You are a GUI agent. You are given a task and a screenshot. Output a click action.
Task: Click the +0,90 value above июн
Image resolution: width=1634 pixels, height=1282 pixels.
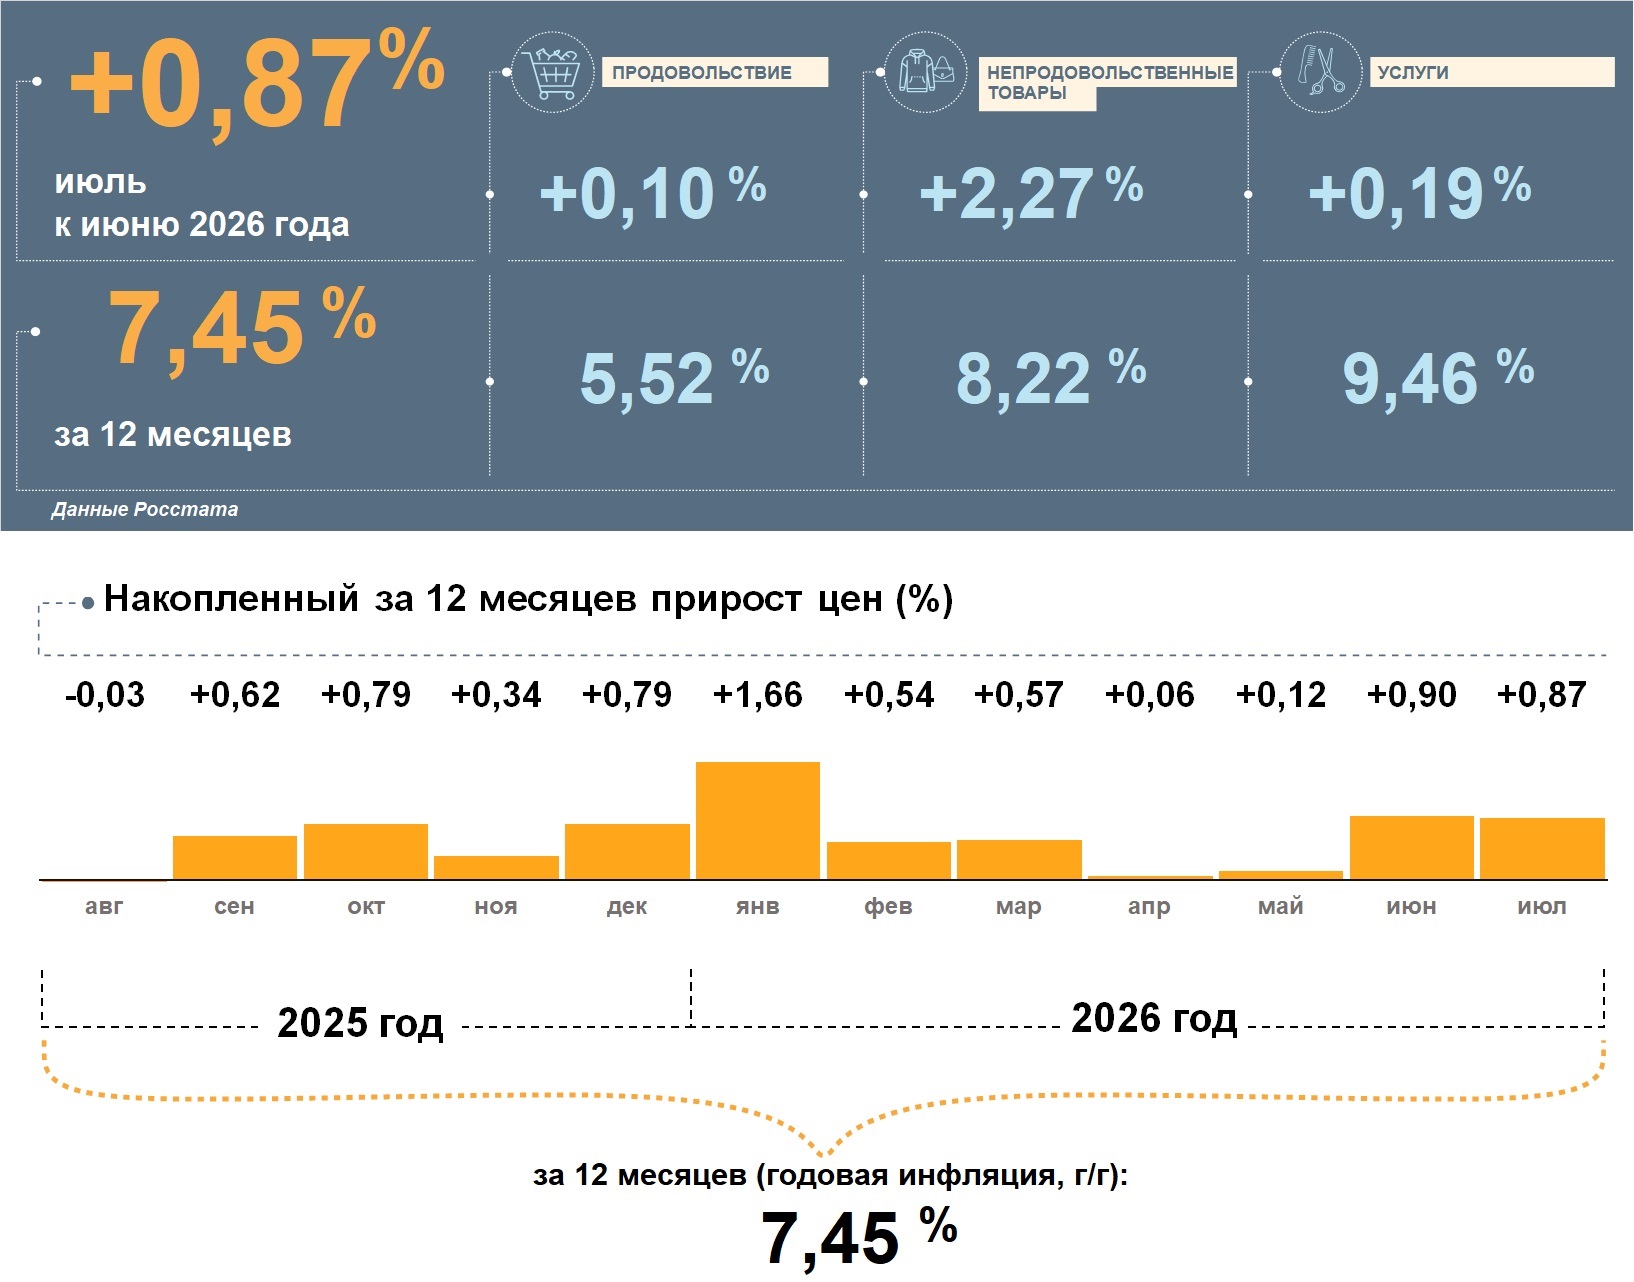tap(1412, 694)
